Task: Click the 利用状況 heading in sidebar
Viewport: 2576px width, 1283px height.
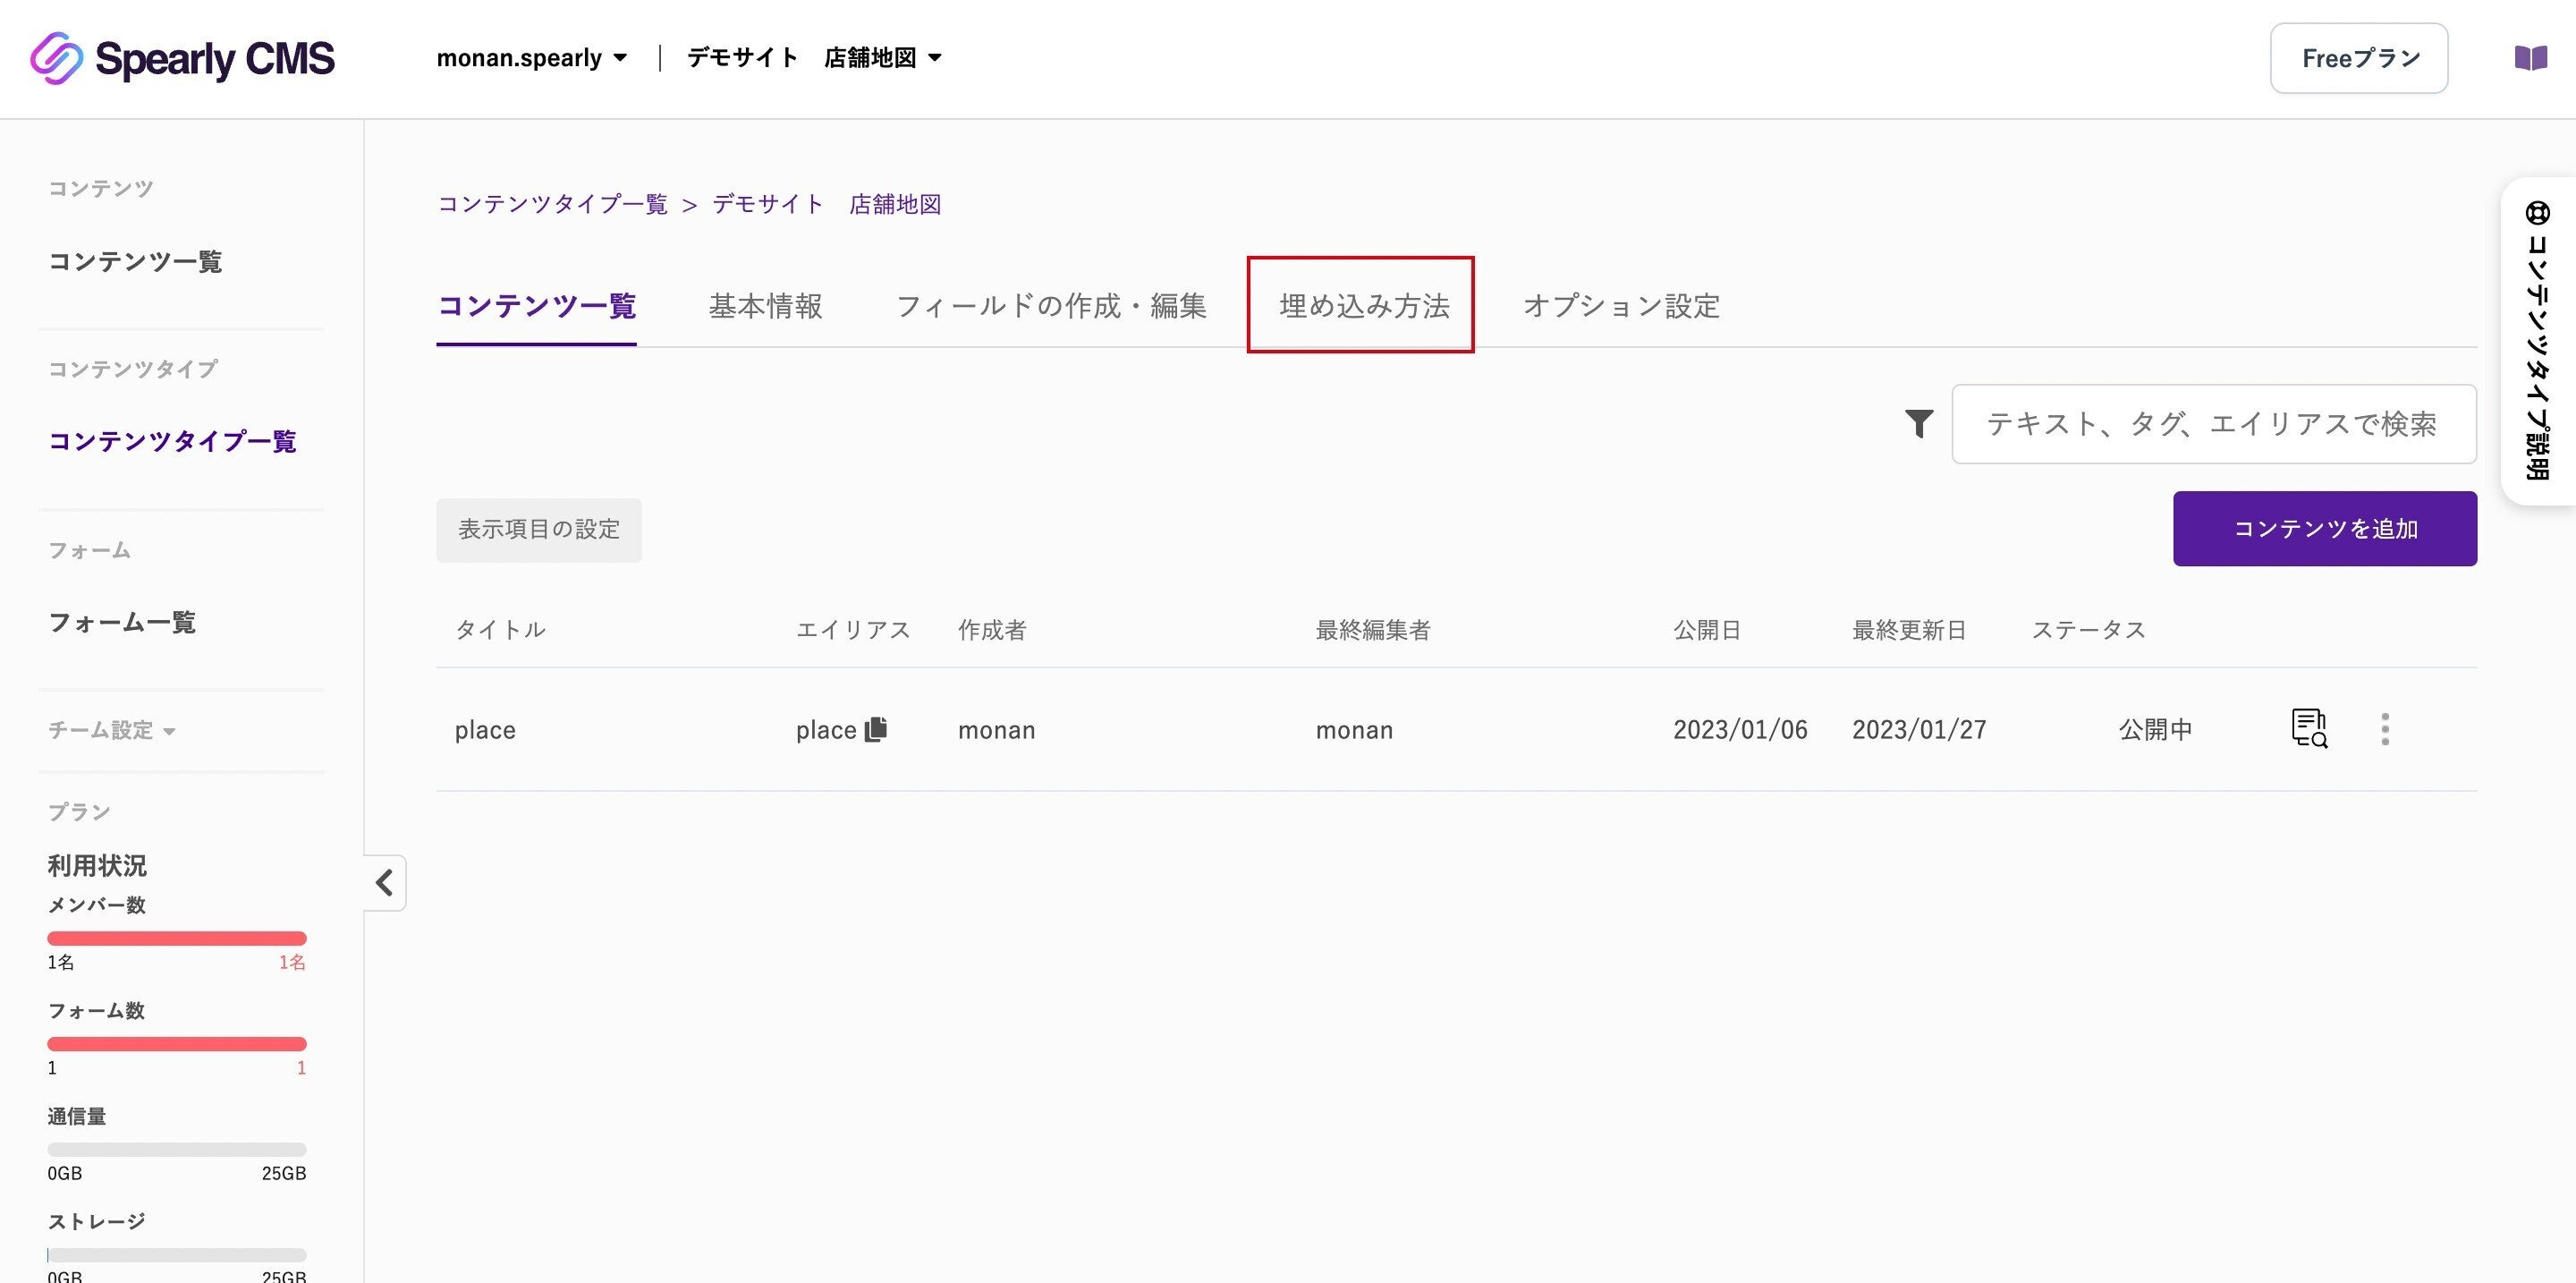Action: coord(97,865)
